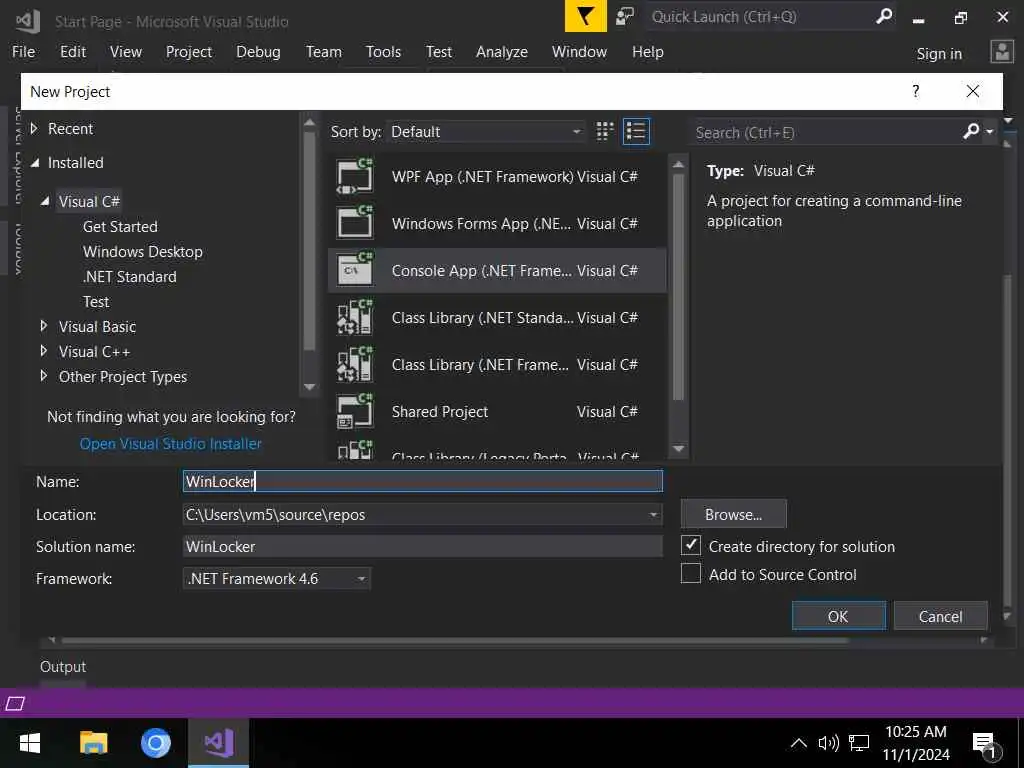This screenshot has height=768, width=1024.
Task: Click the feedback icon beside Quick Launch
Action: click(625, 16)
